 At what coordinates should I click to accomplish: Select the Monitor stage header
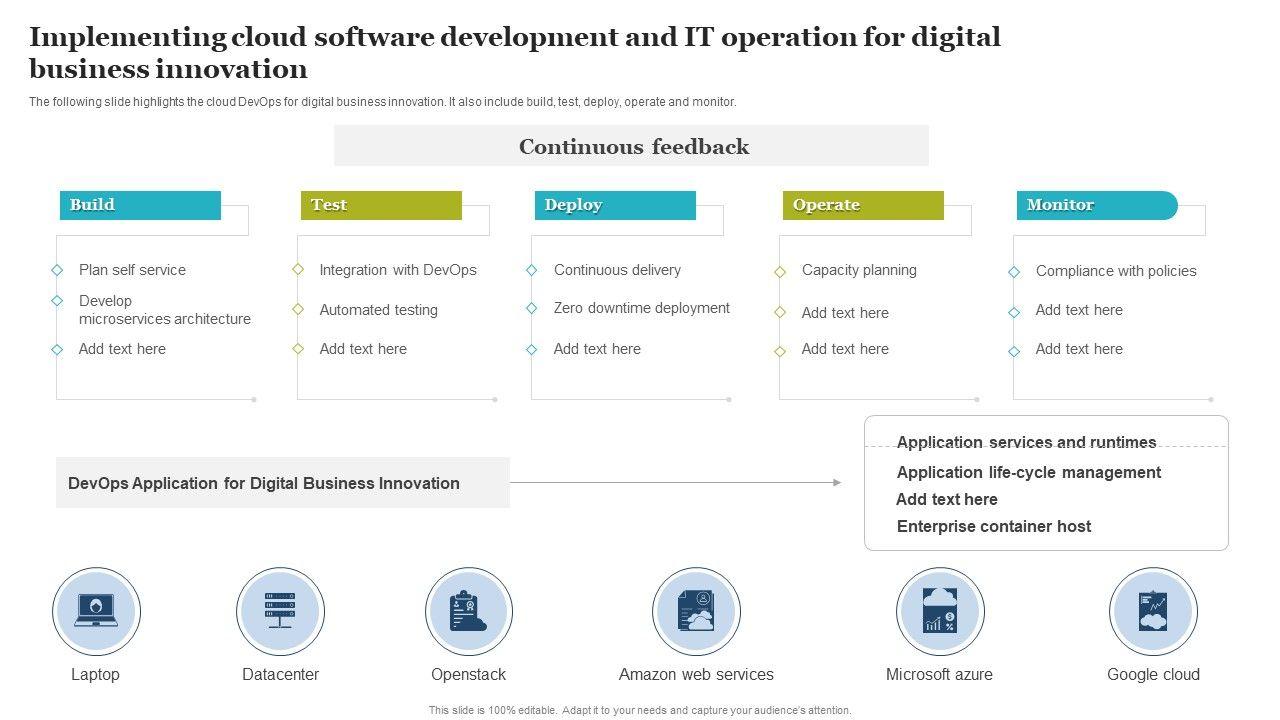click(1097, 205)
